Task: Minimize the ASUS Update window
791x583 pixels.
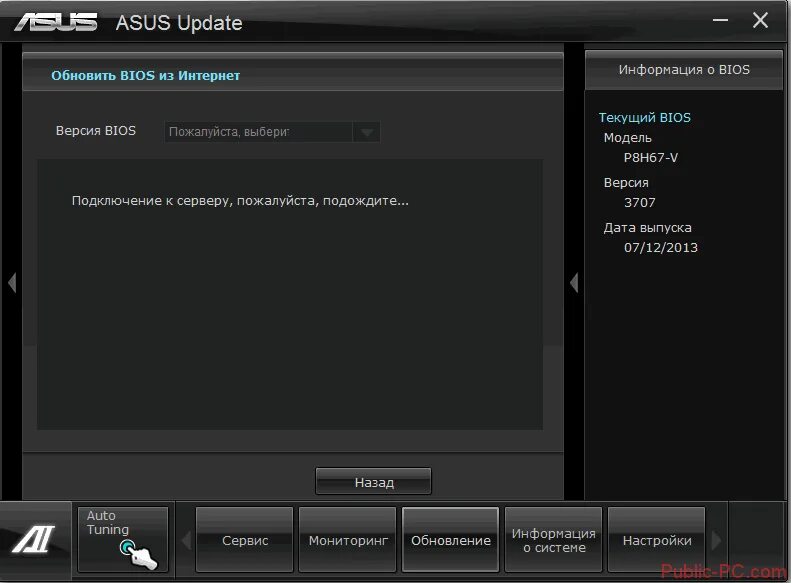Action: 720,21
